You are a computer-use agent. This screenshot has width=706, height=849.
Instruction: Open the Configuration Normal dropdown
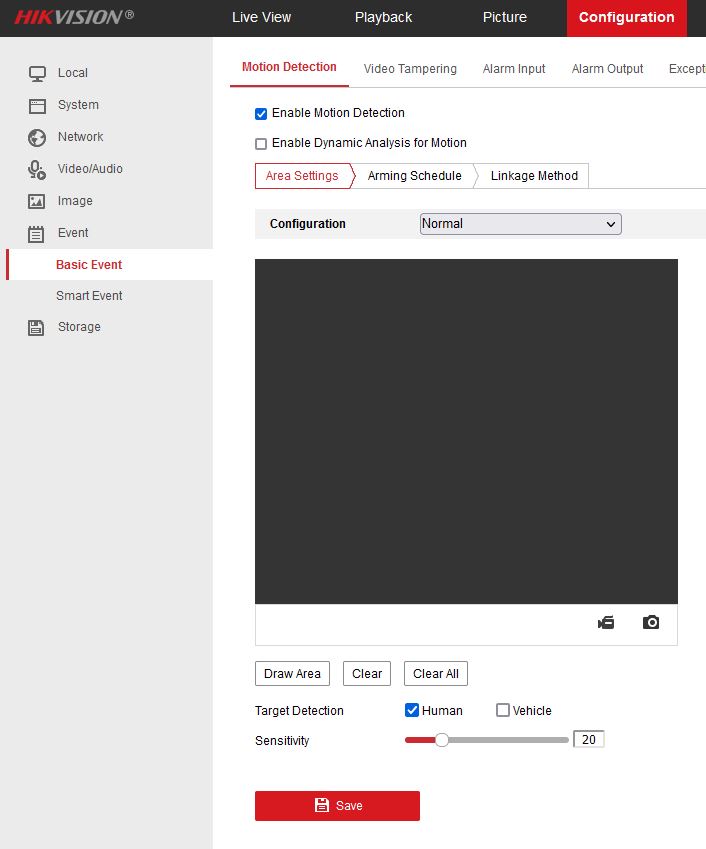click(x=520, y=224)
